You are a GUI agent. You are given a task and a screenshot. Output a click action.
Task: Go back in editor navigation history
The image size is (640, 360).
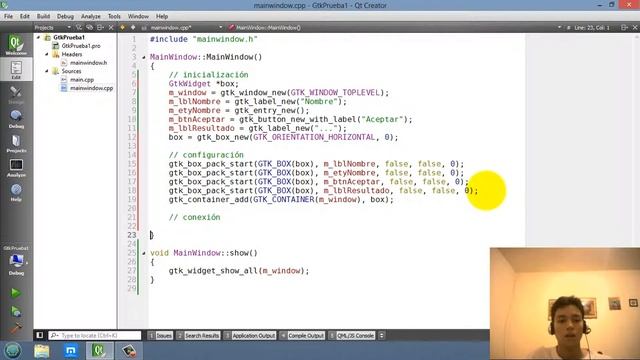coord(122,27)
